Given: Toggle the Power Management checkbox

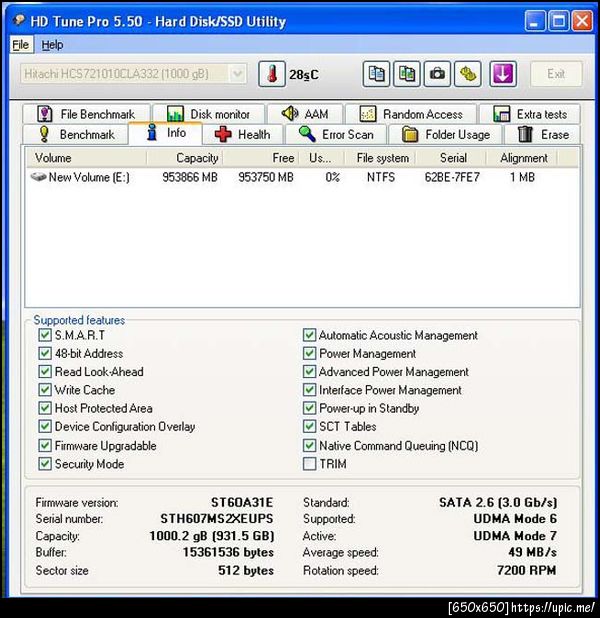Looking at the screenshot, I should click(x=309, y=353).
